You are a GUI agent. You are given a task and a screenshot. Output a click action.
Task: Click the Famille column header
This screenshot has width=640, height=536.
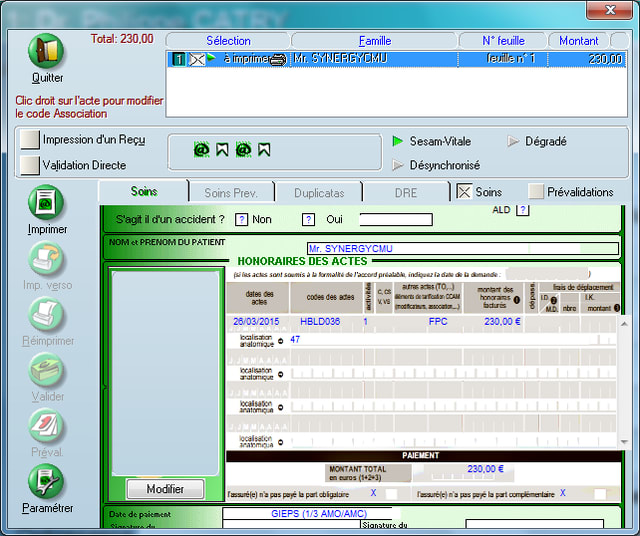[x=374, y=41]
